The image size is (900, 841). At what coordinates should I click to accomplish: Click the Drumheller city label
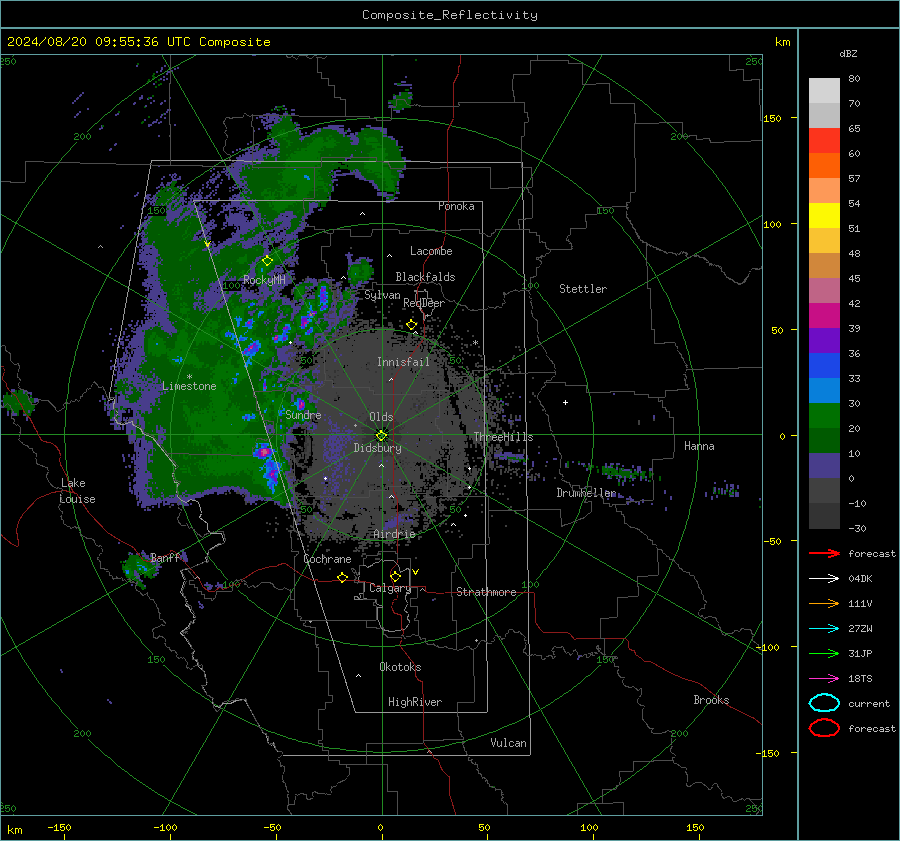(586, 493)
